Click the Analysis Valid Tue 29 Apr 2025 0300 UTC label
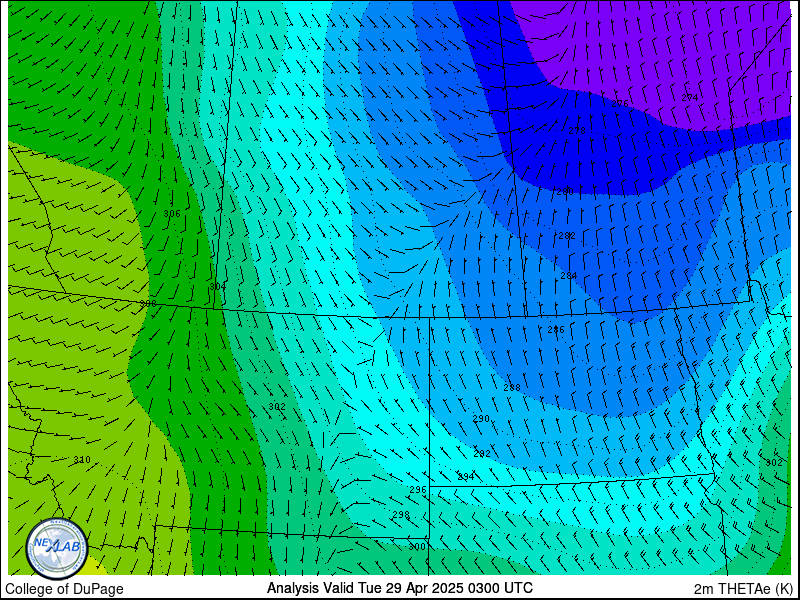 [x=399, y=587]
